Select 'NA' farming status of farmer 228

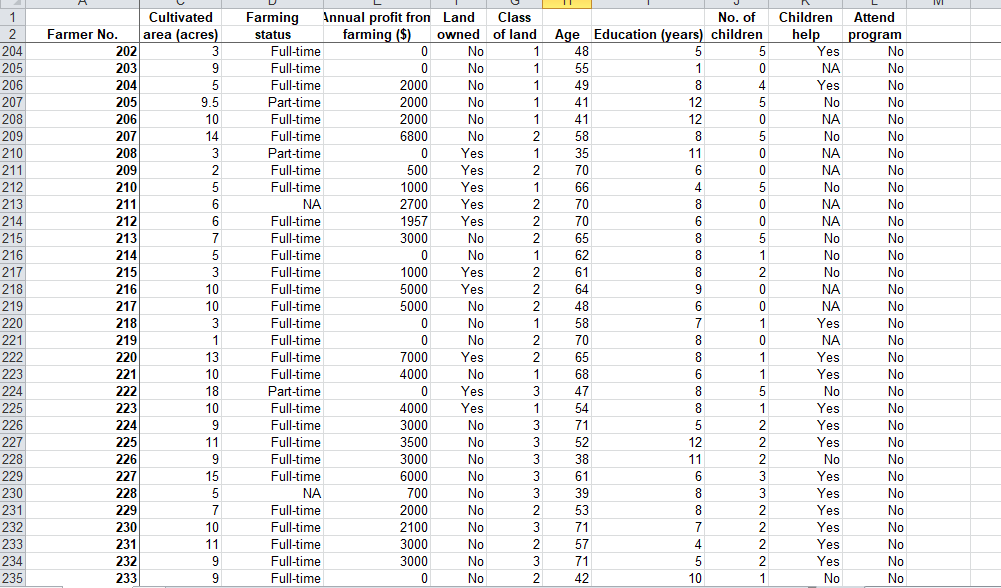(272, 494)
